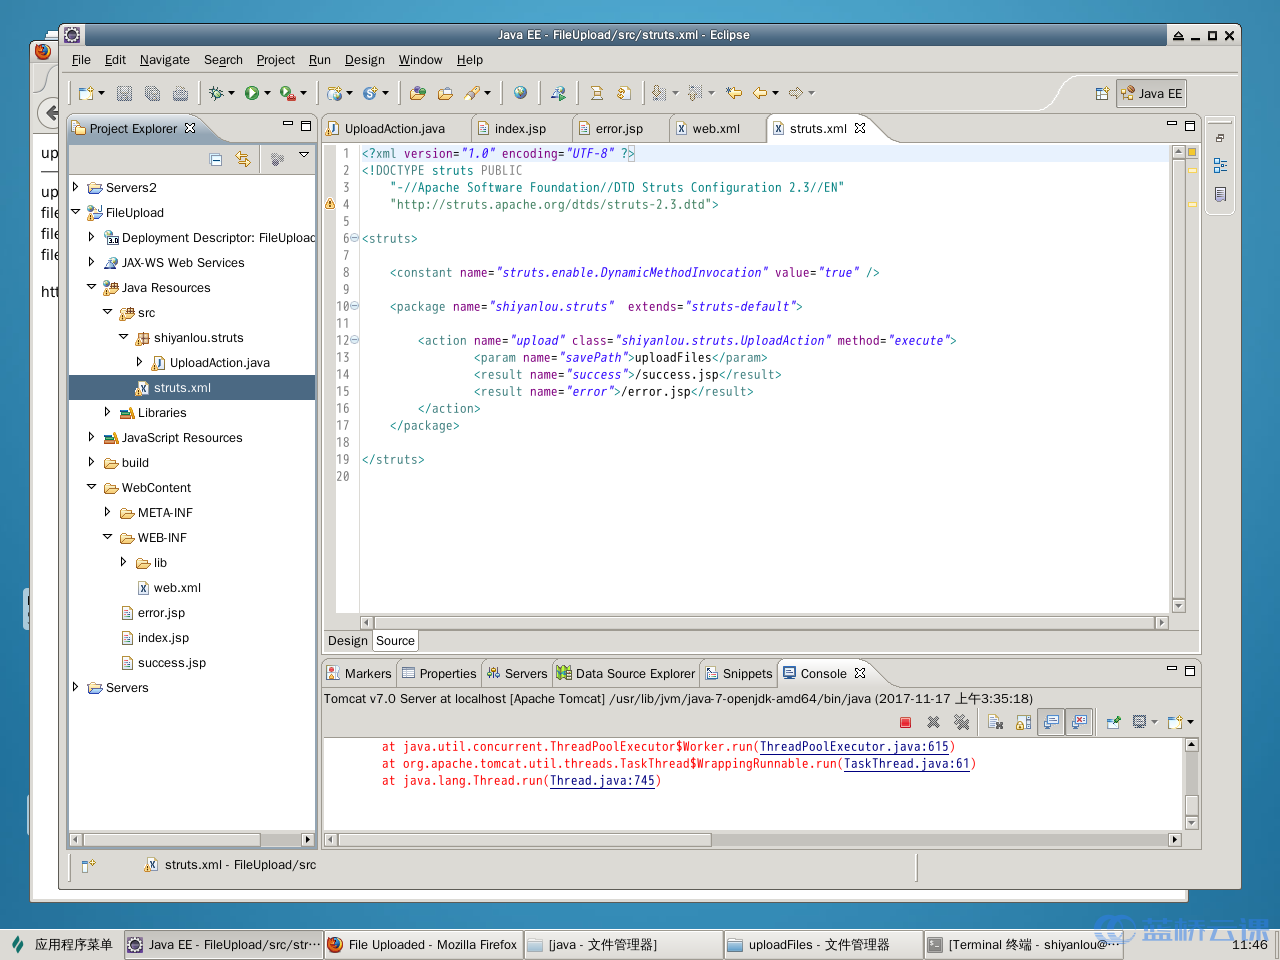Image resolution: width=1280 pixels, height=960 pixels.
Task: Click the Remove Launch console icon
Action: pos(933,722)
